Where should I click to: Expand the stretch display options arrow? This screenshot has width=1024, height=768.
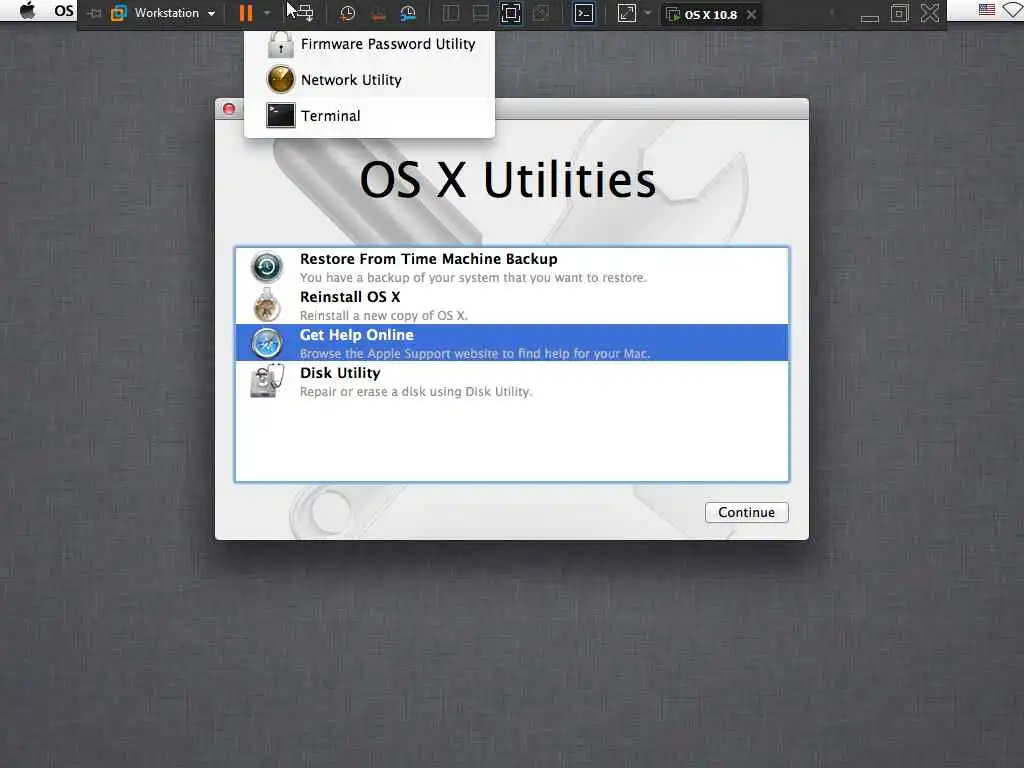point(647,13)
